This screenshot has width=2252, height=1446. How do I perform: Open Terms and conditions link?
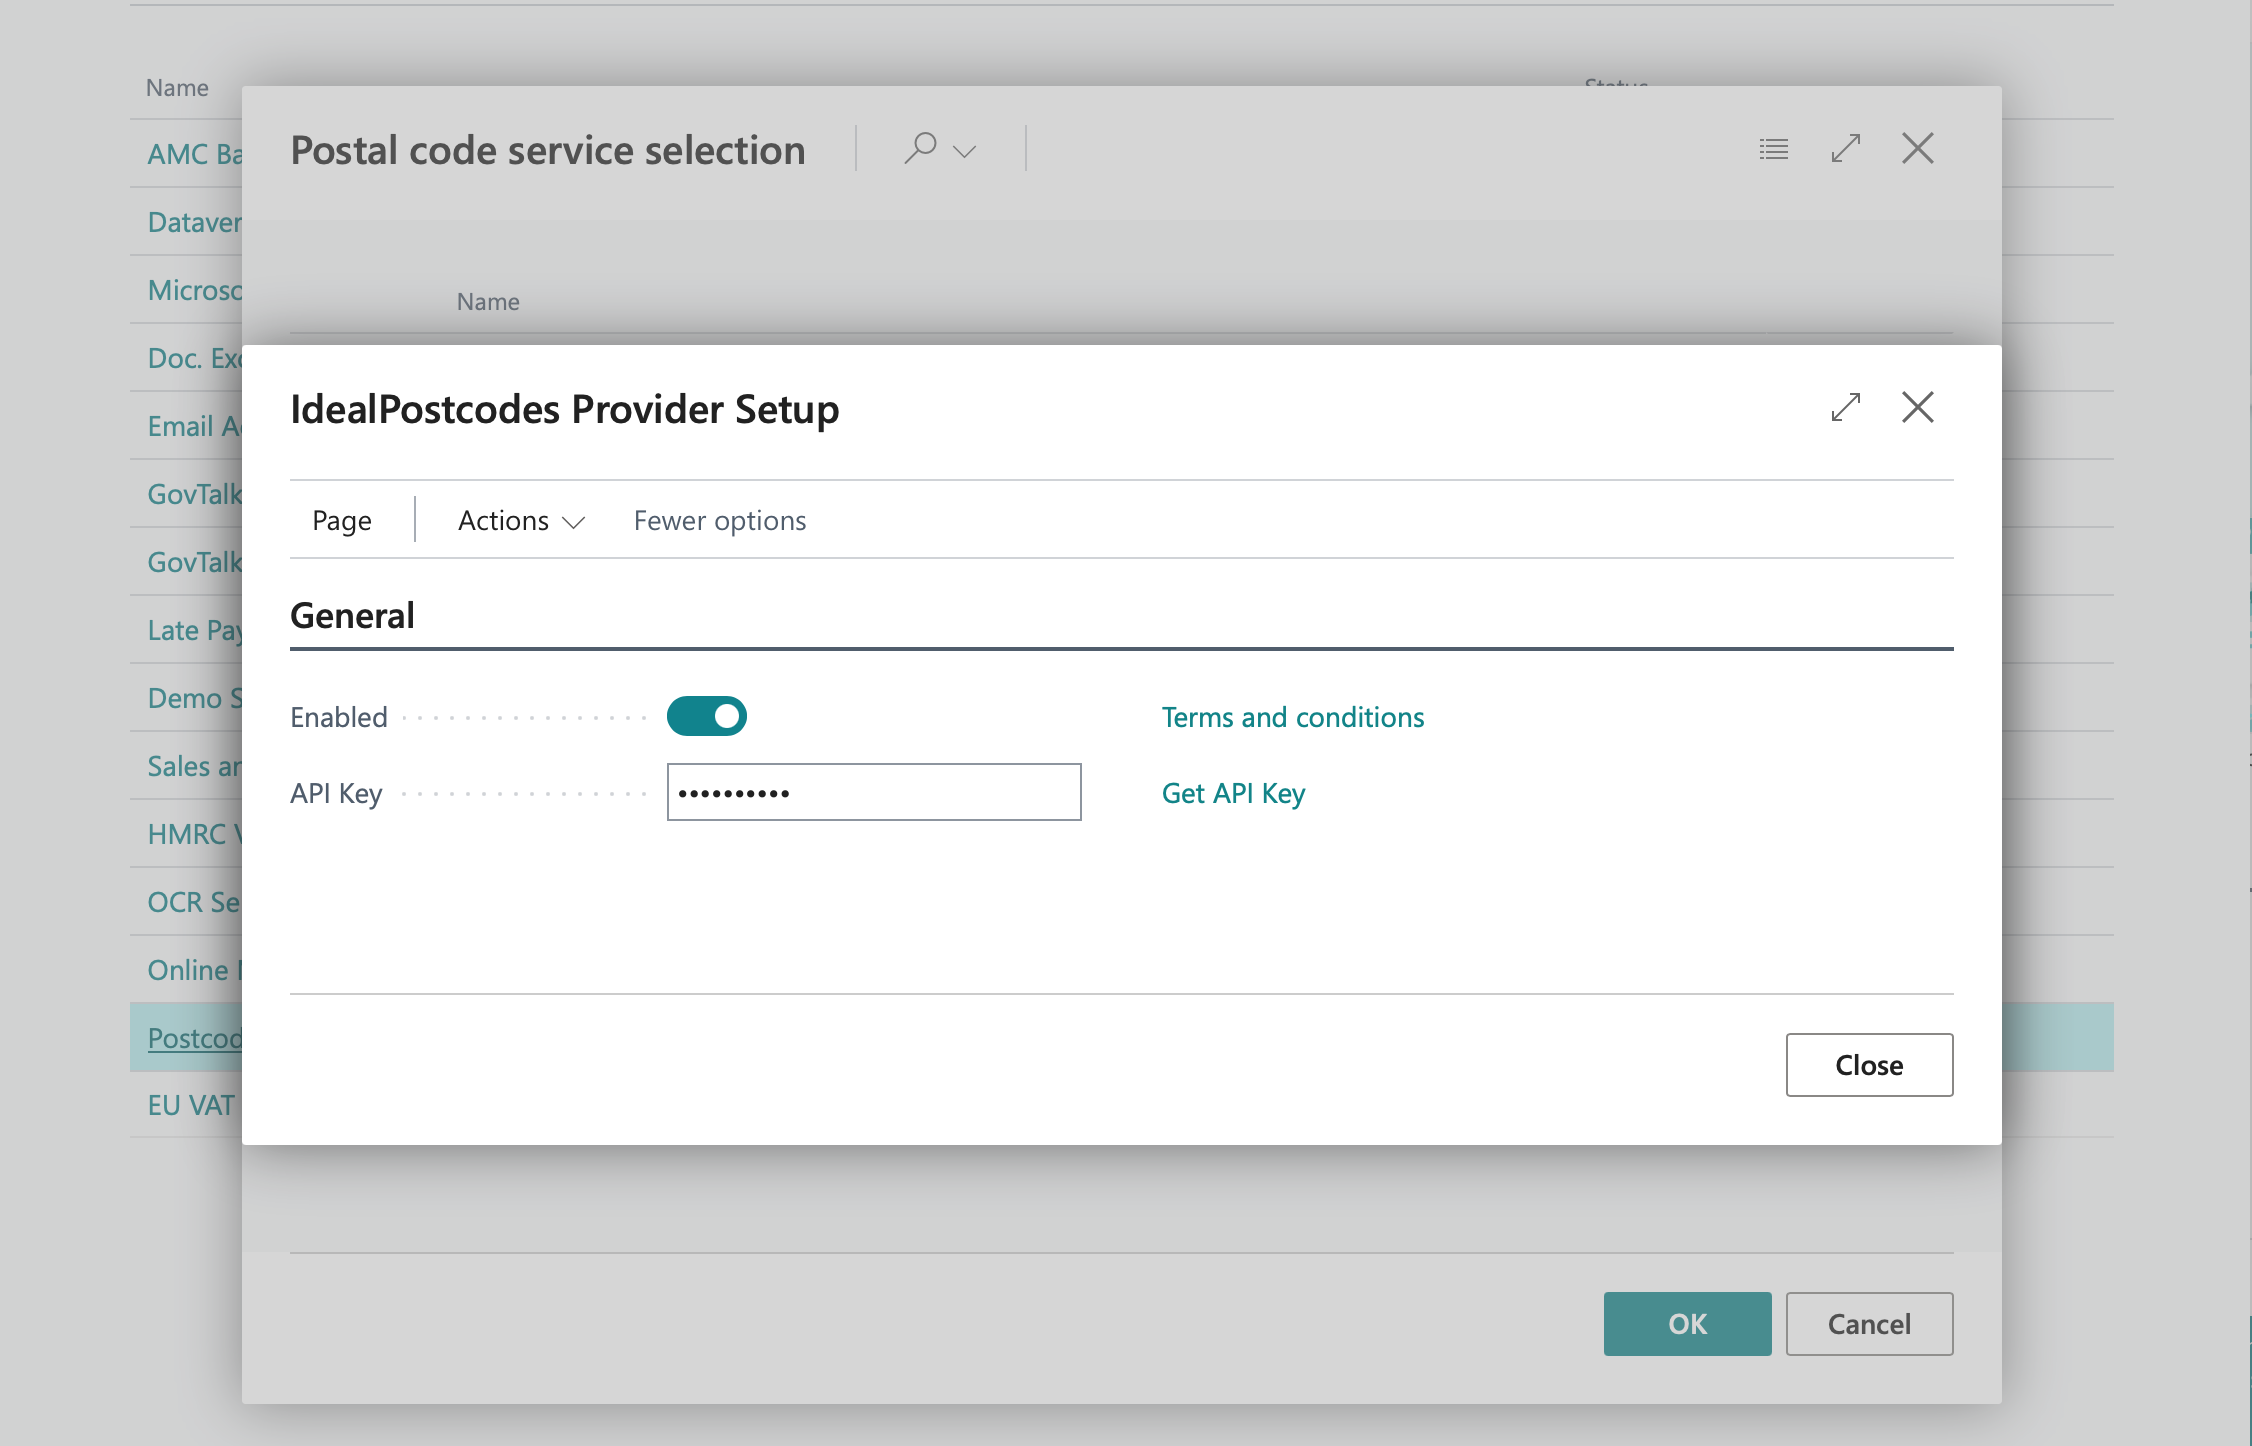click(x=1292, y=717)
